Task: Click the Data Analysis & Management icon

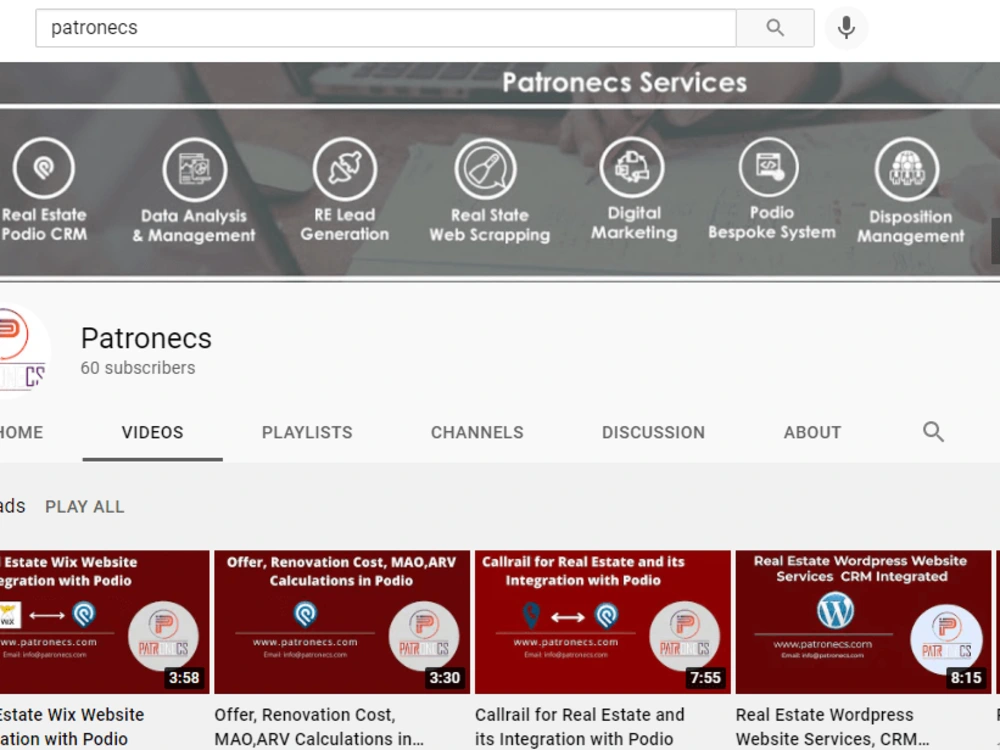Action: point(195,170)
